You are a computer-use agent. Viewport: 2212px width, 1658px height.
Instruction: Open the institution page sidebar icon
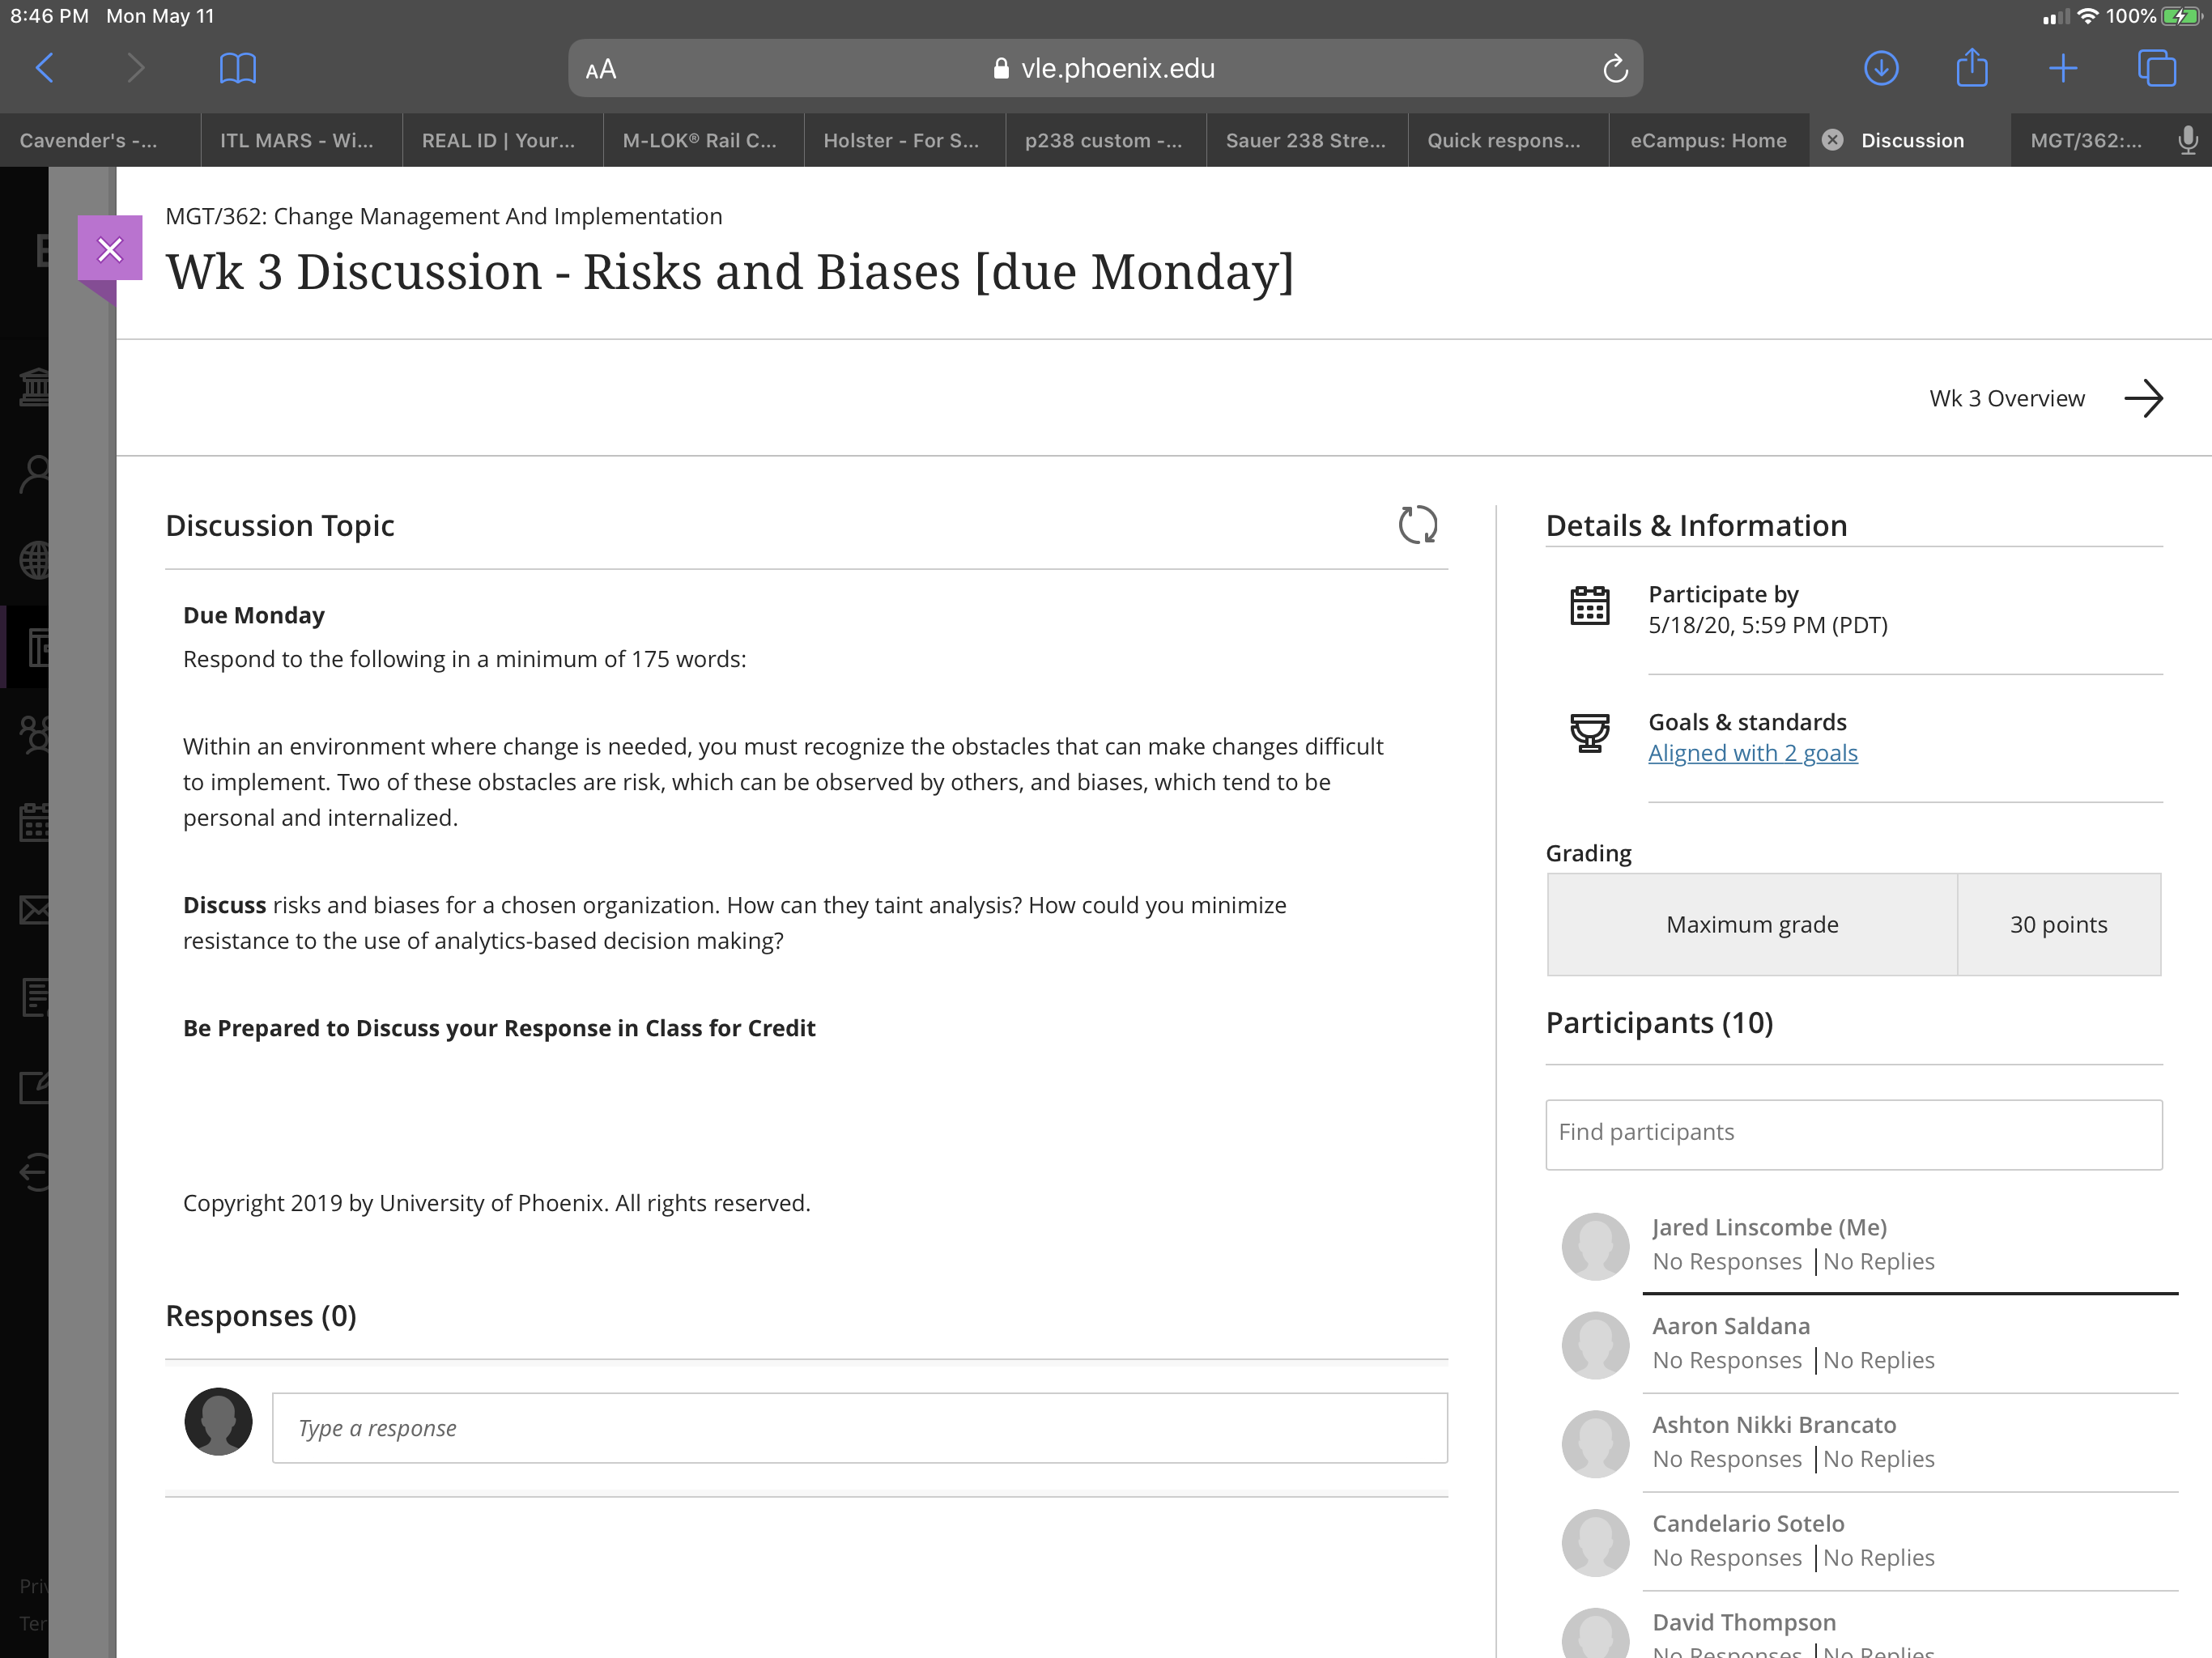click(x=35, y=387)
